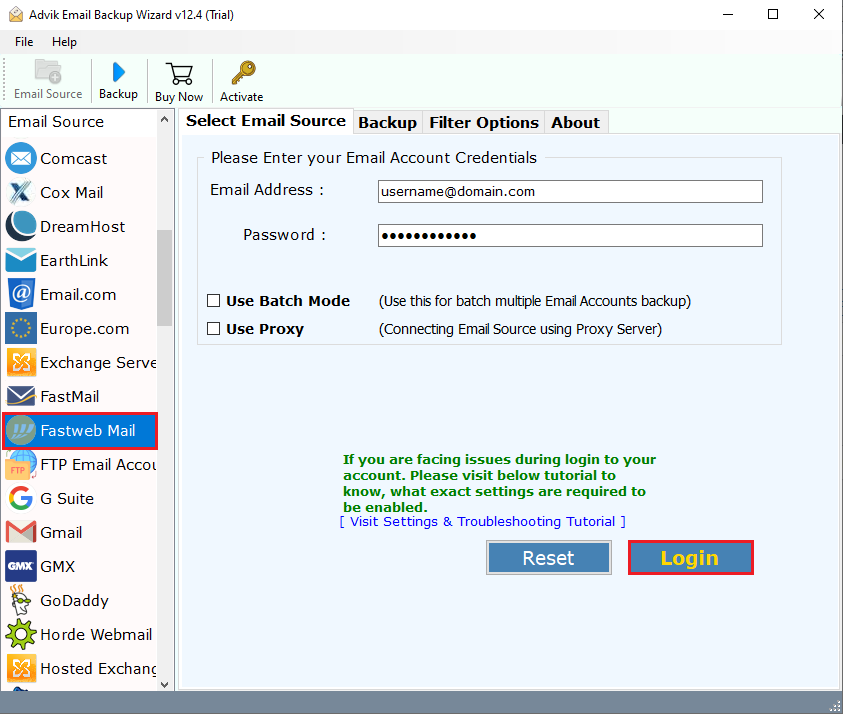This screenshot has width=843, height=714.
Task: Minimize the Advik Email Backup Wizard window
Action: coord(728,15)
